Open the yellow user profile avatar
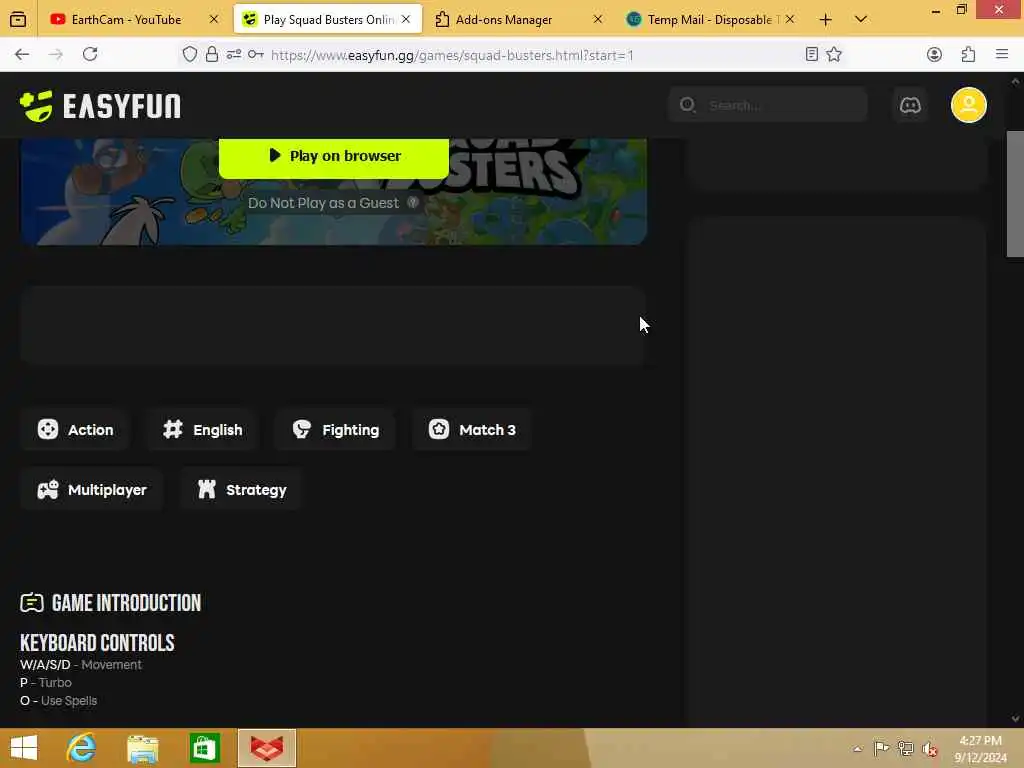1024x768 pixels. click(x=968, y=104)
